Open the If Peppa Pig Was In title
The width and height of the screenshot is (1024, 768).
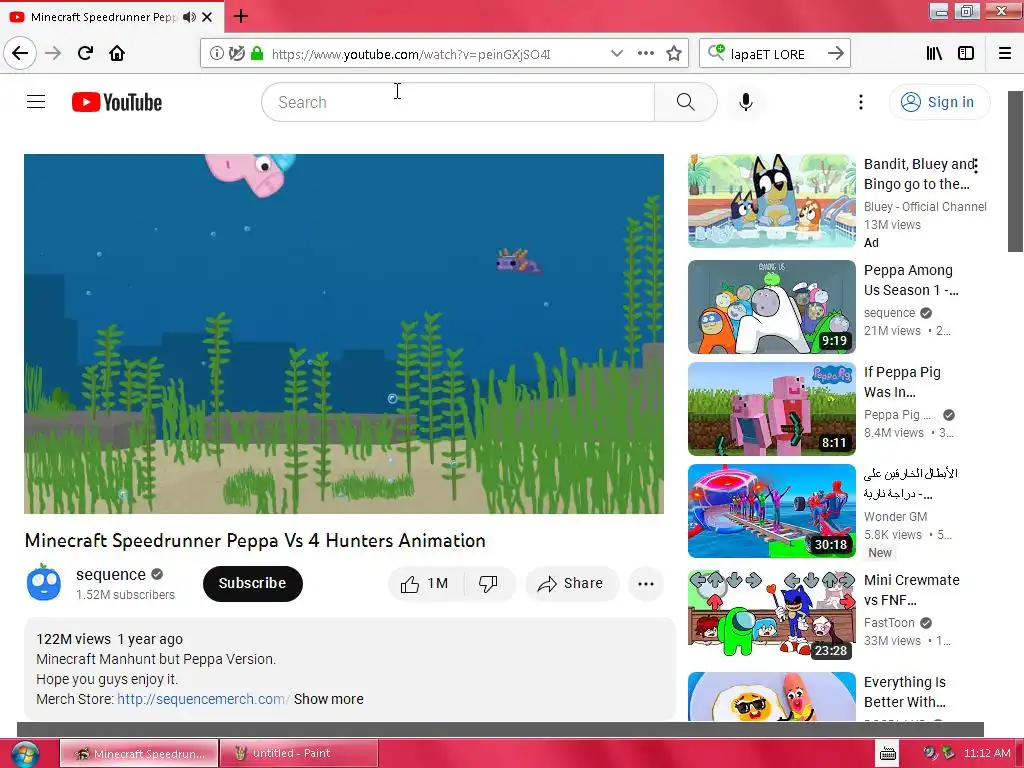point(902,382)
